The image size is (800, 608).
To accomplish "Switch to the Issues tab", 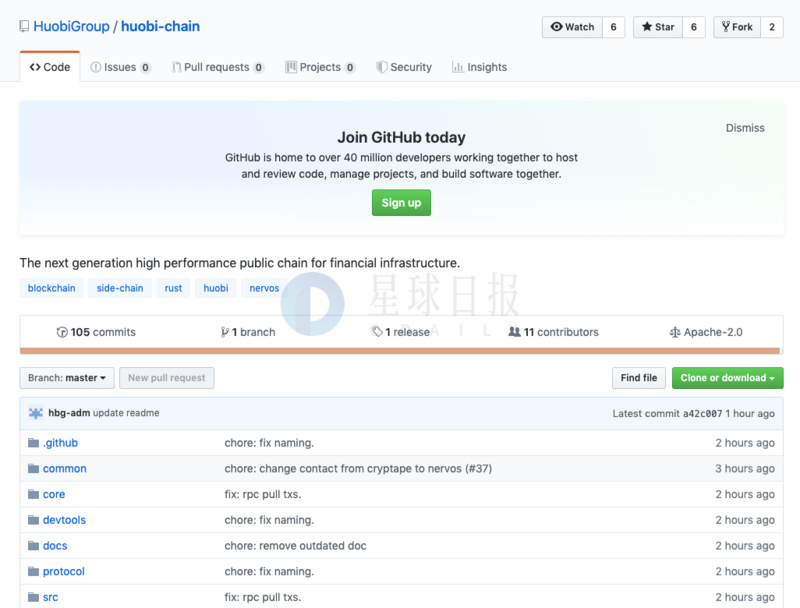I will [x=120, y=67].
